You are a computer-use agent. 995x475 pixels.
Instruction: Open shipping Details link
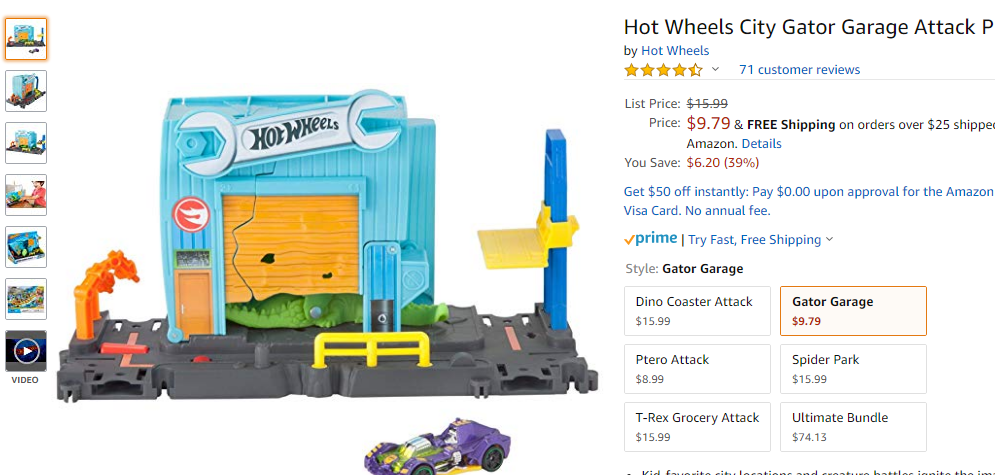point(761,144)
